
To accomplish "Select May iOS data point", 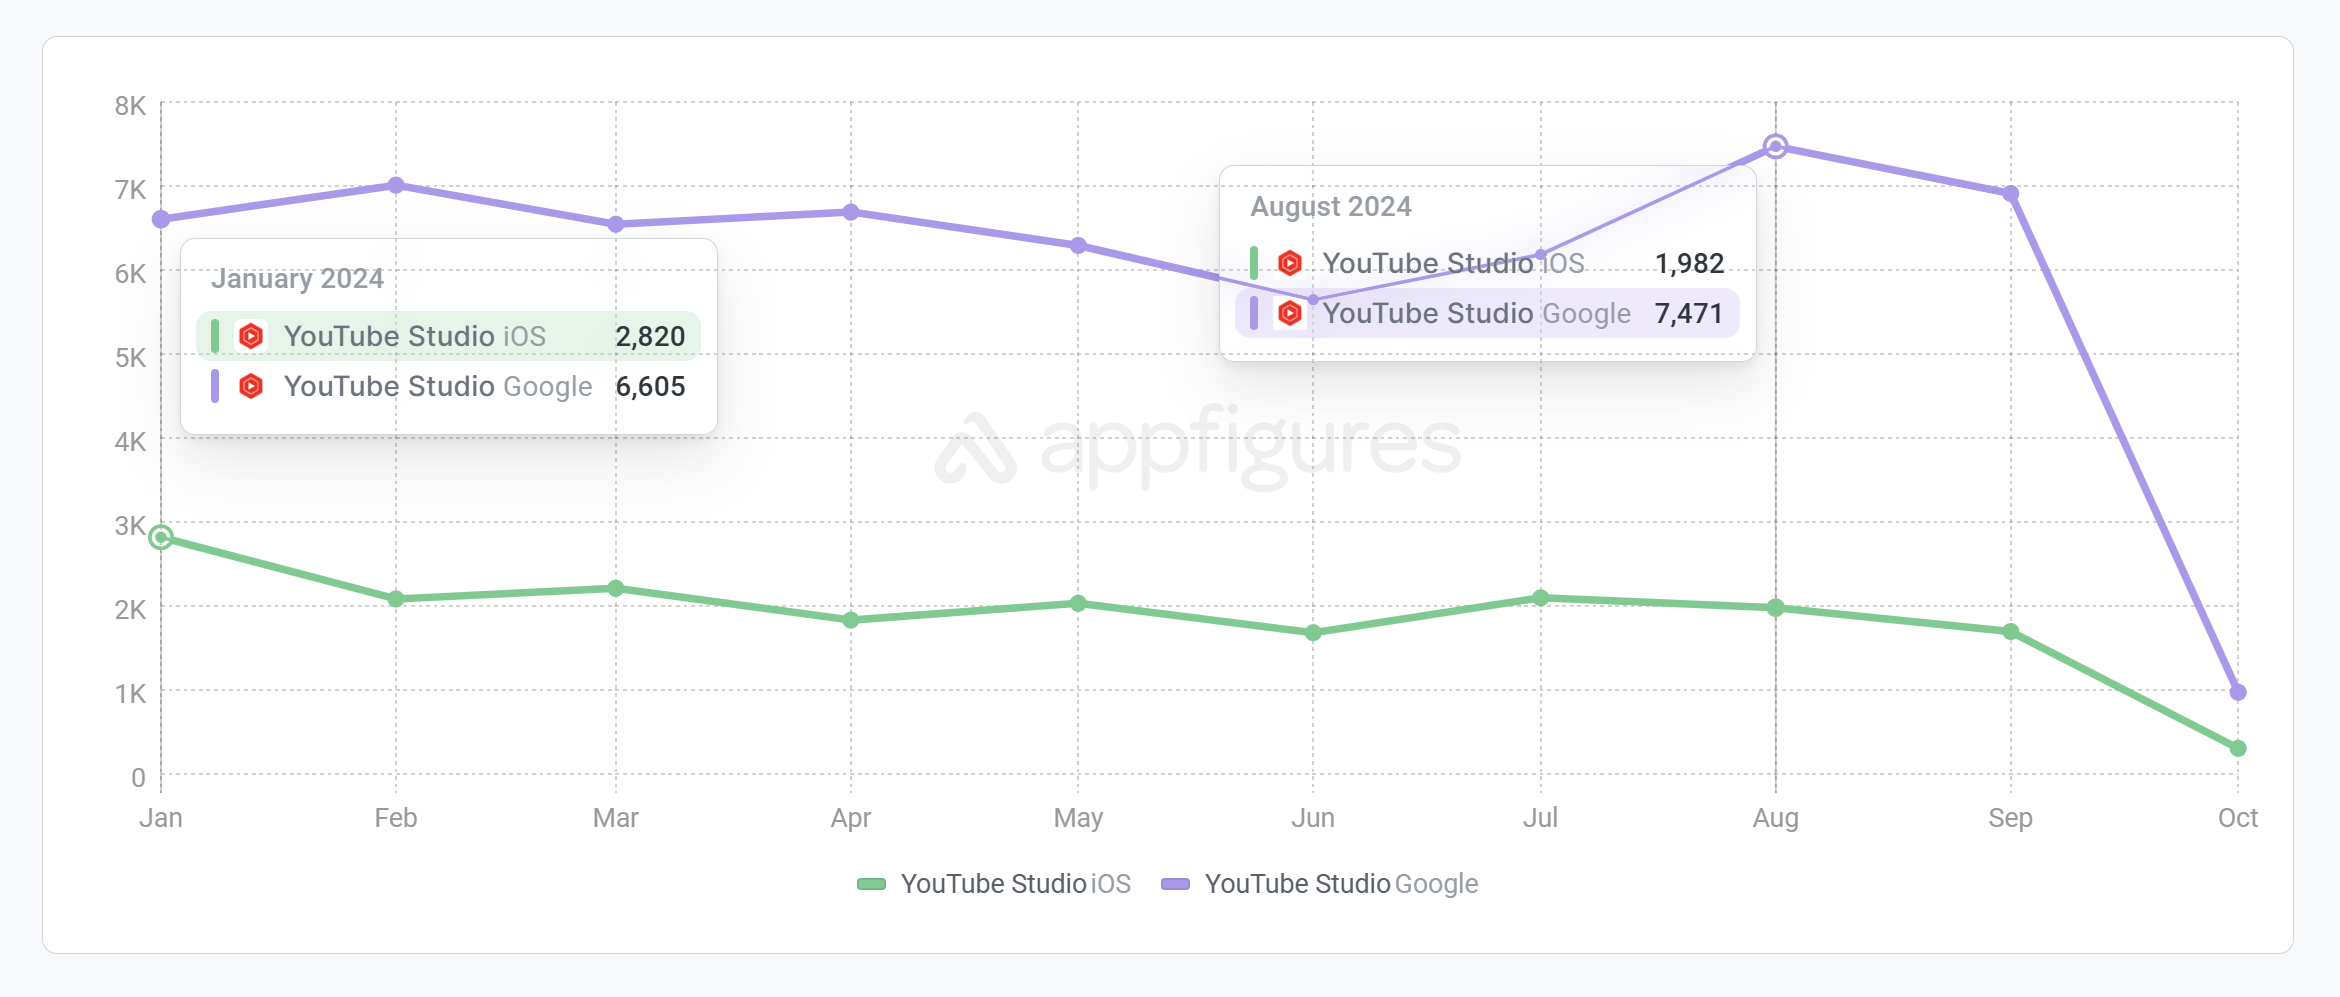I will click(x=1078, y=603).
